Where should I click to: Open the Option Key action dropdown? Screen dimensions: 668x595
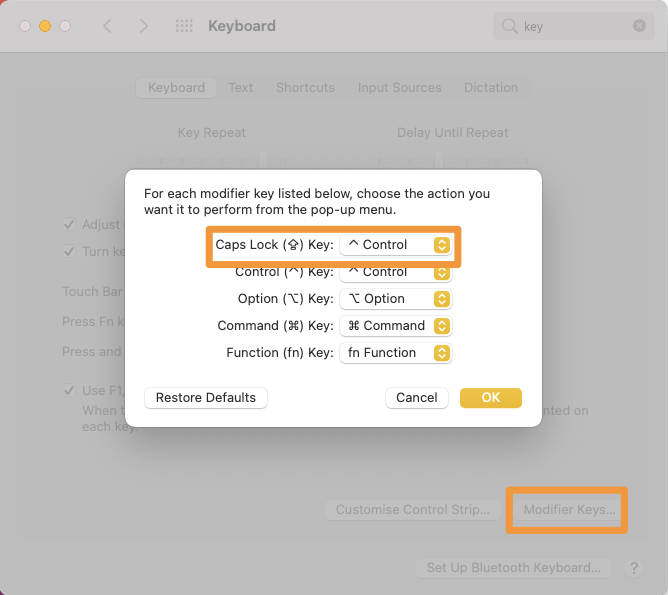point(396,299)
